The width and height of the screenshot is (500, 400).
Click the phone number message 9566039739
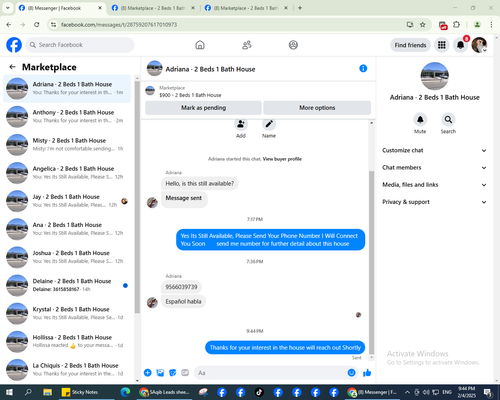[x=181, y=287]
